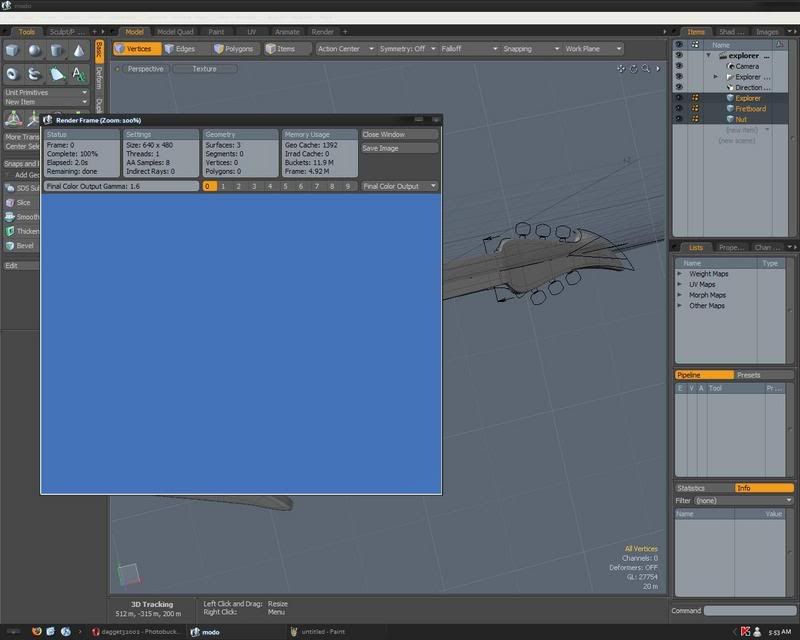Toggle visibility of the Fretboard item

tap(679, 109)
